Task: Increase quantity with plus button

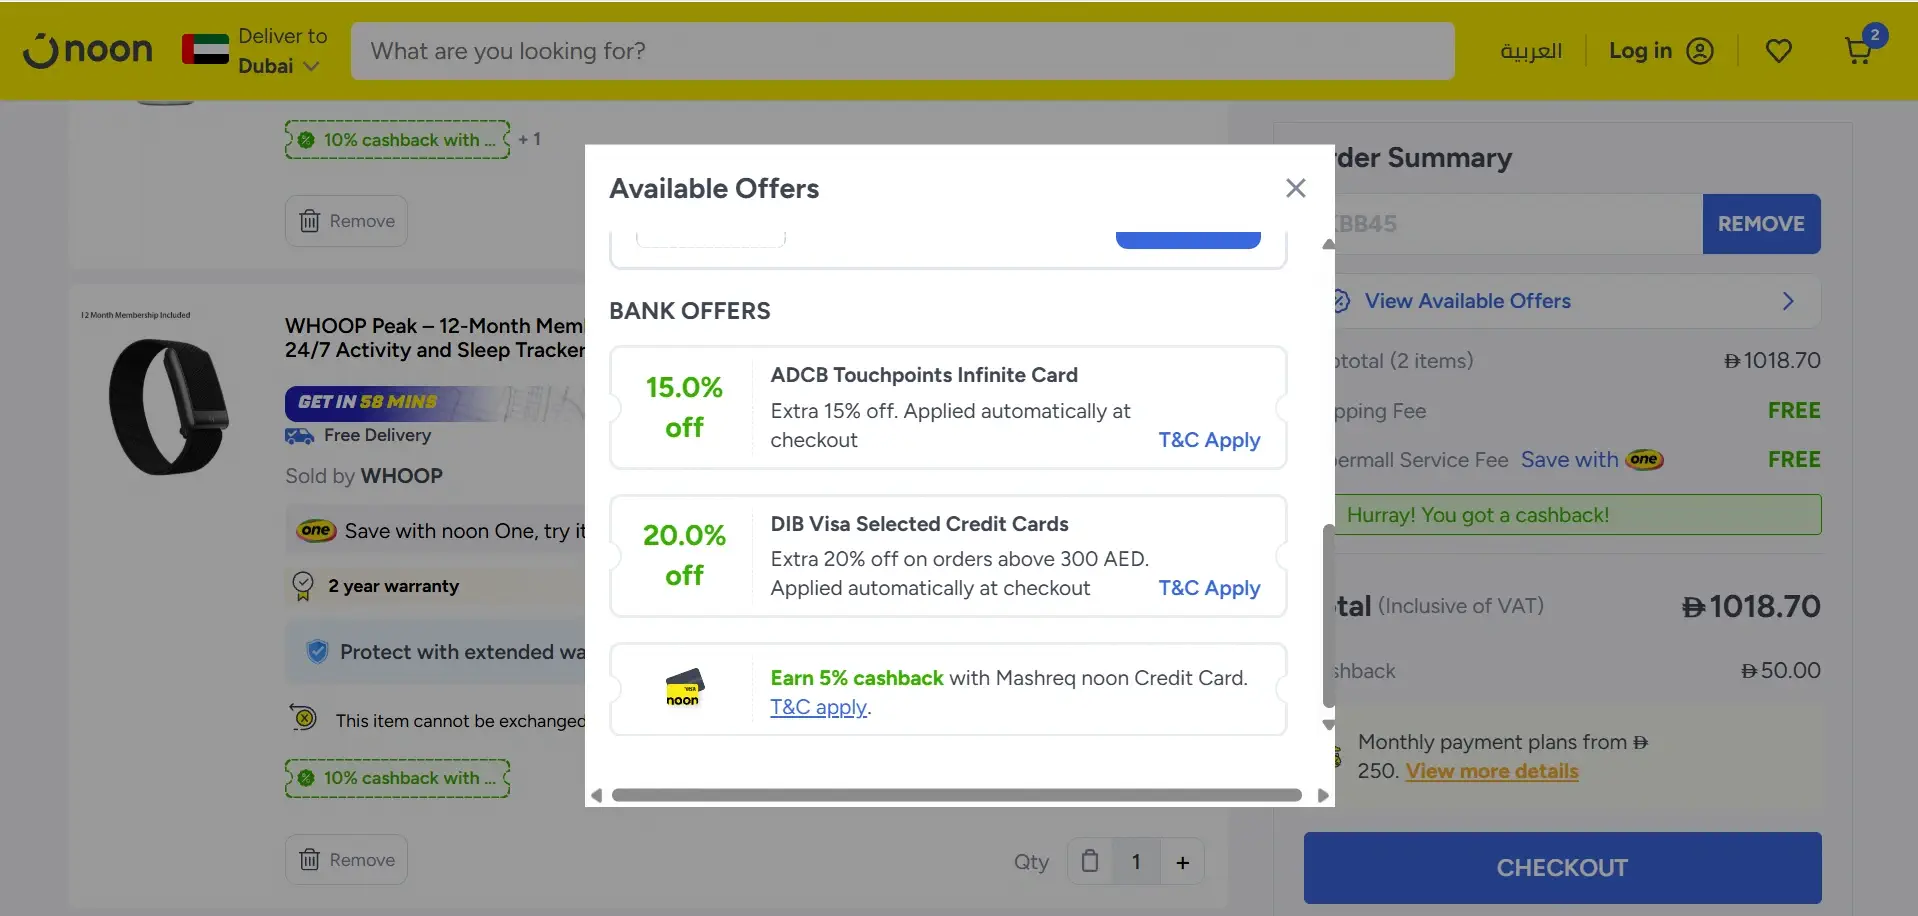Action: coord(1182,862)
